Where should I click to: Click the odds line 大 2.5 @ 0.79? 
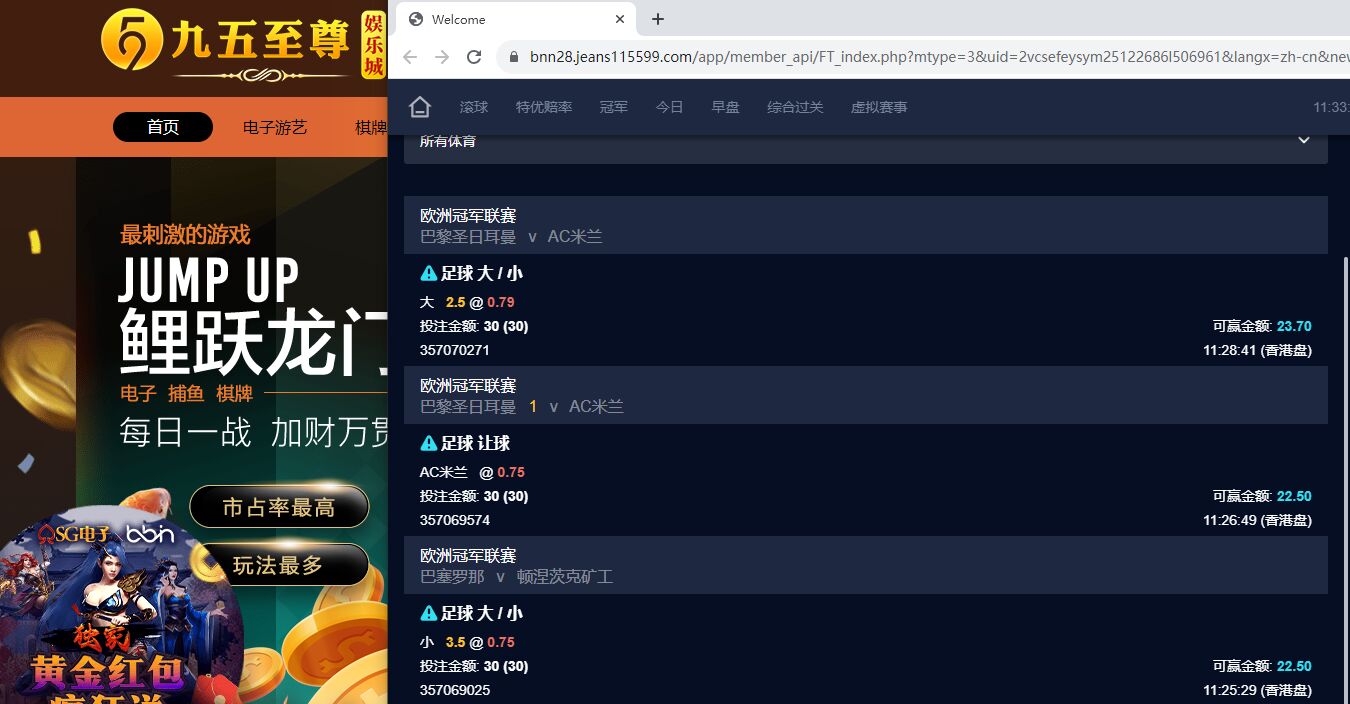[x=467, y=302]
